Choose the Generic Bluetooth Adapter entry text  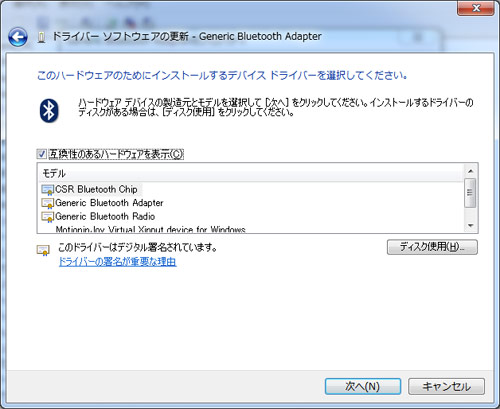(109, 203)
